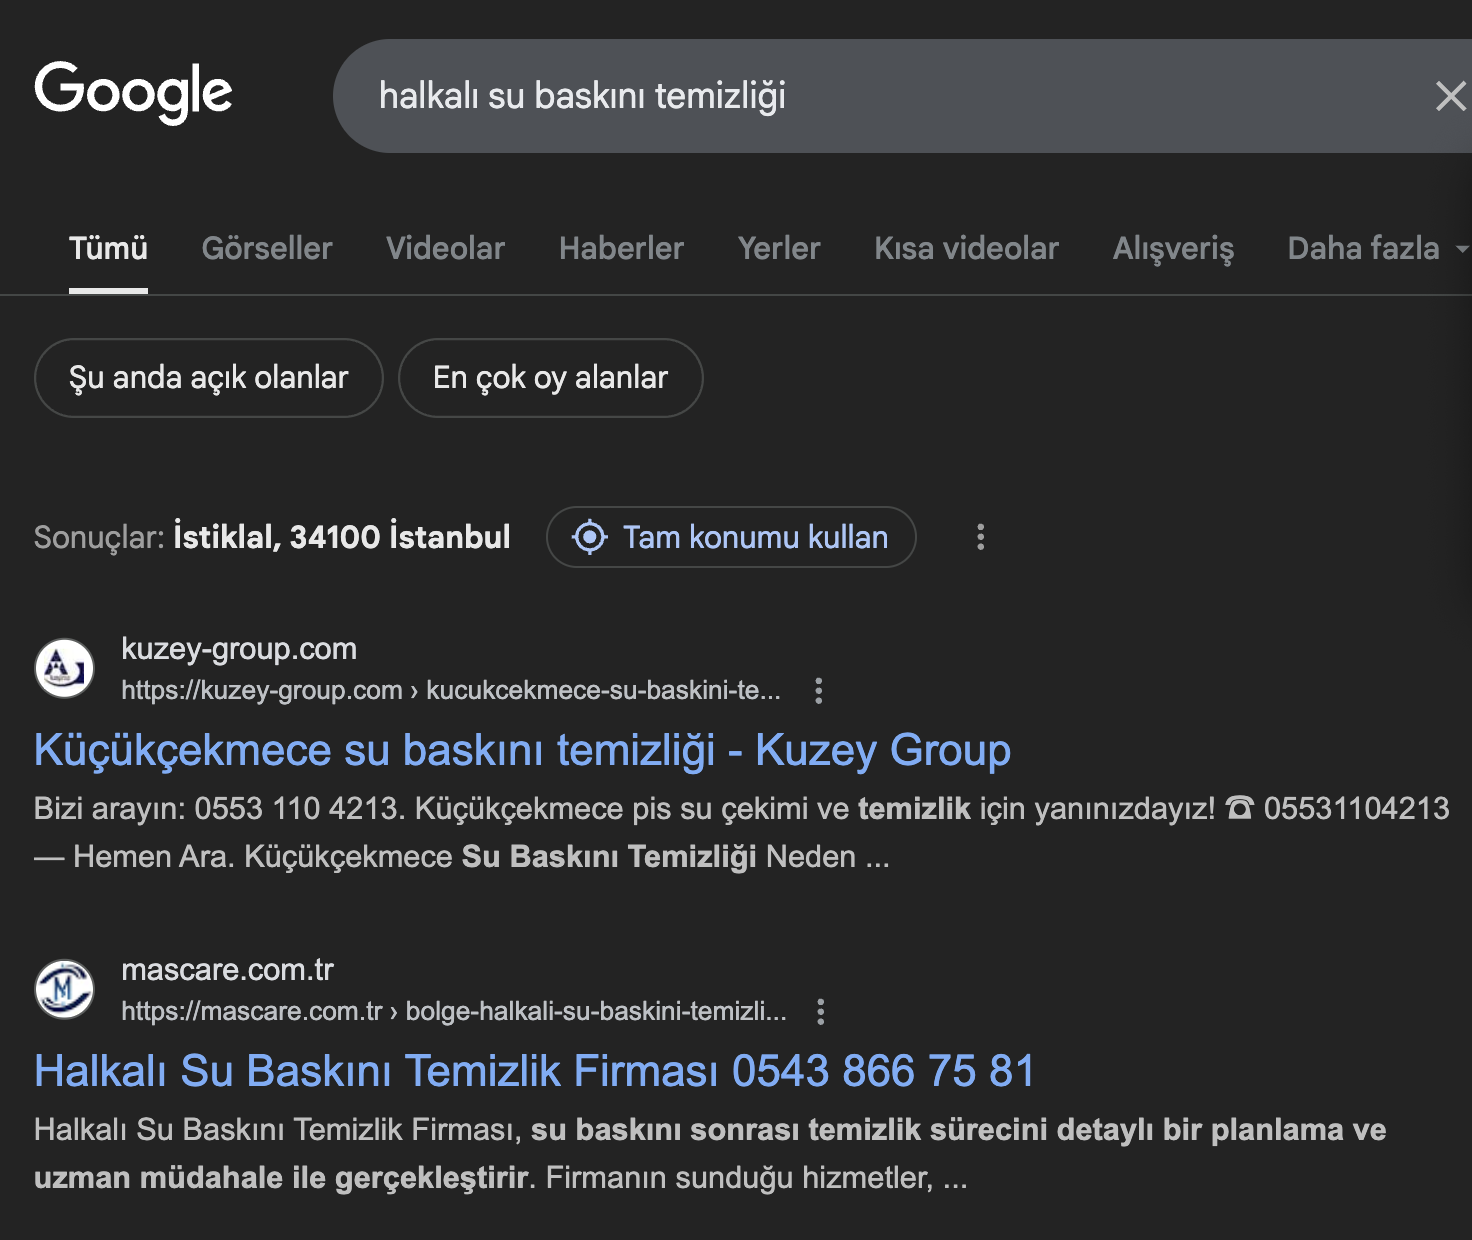
Task: Open the three-dot menu for kuzey-group.com result
Action: pyautogui.click(x=818, y=691)
